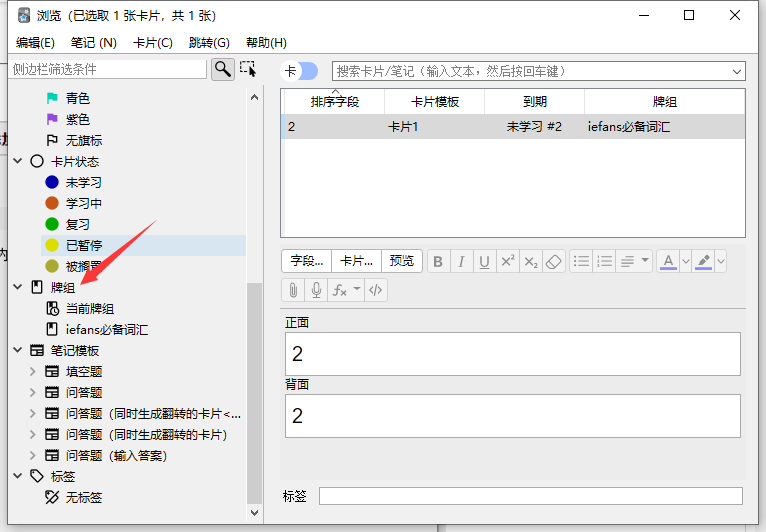Open the HTML editor code icon

click(x=375, y=290)
